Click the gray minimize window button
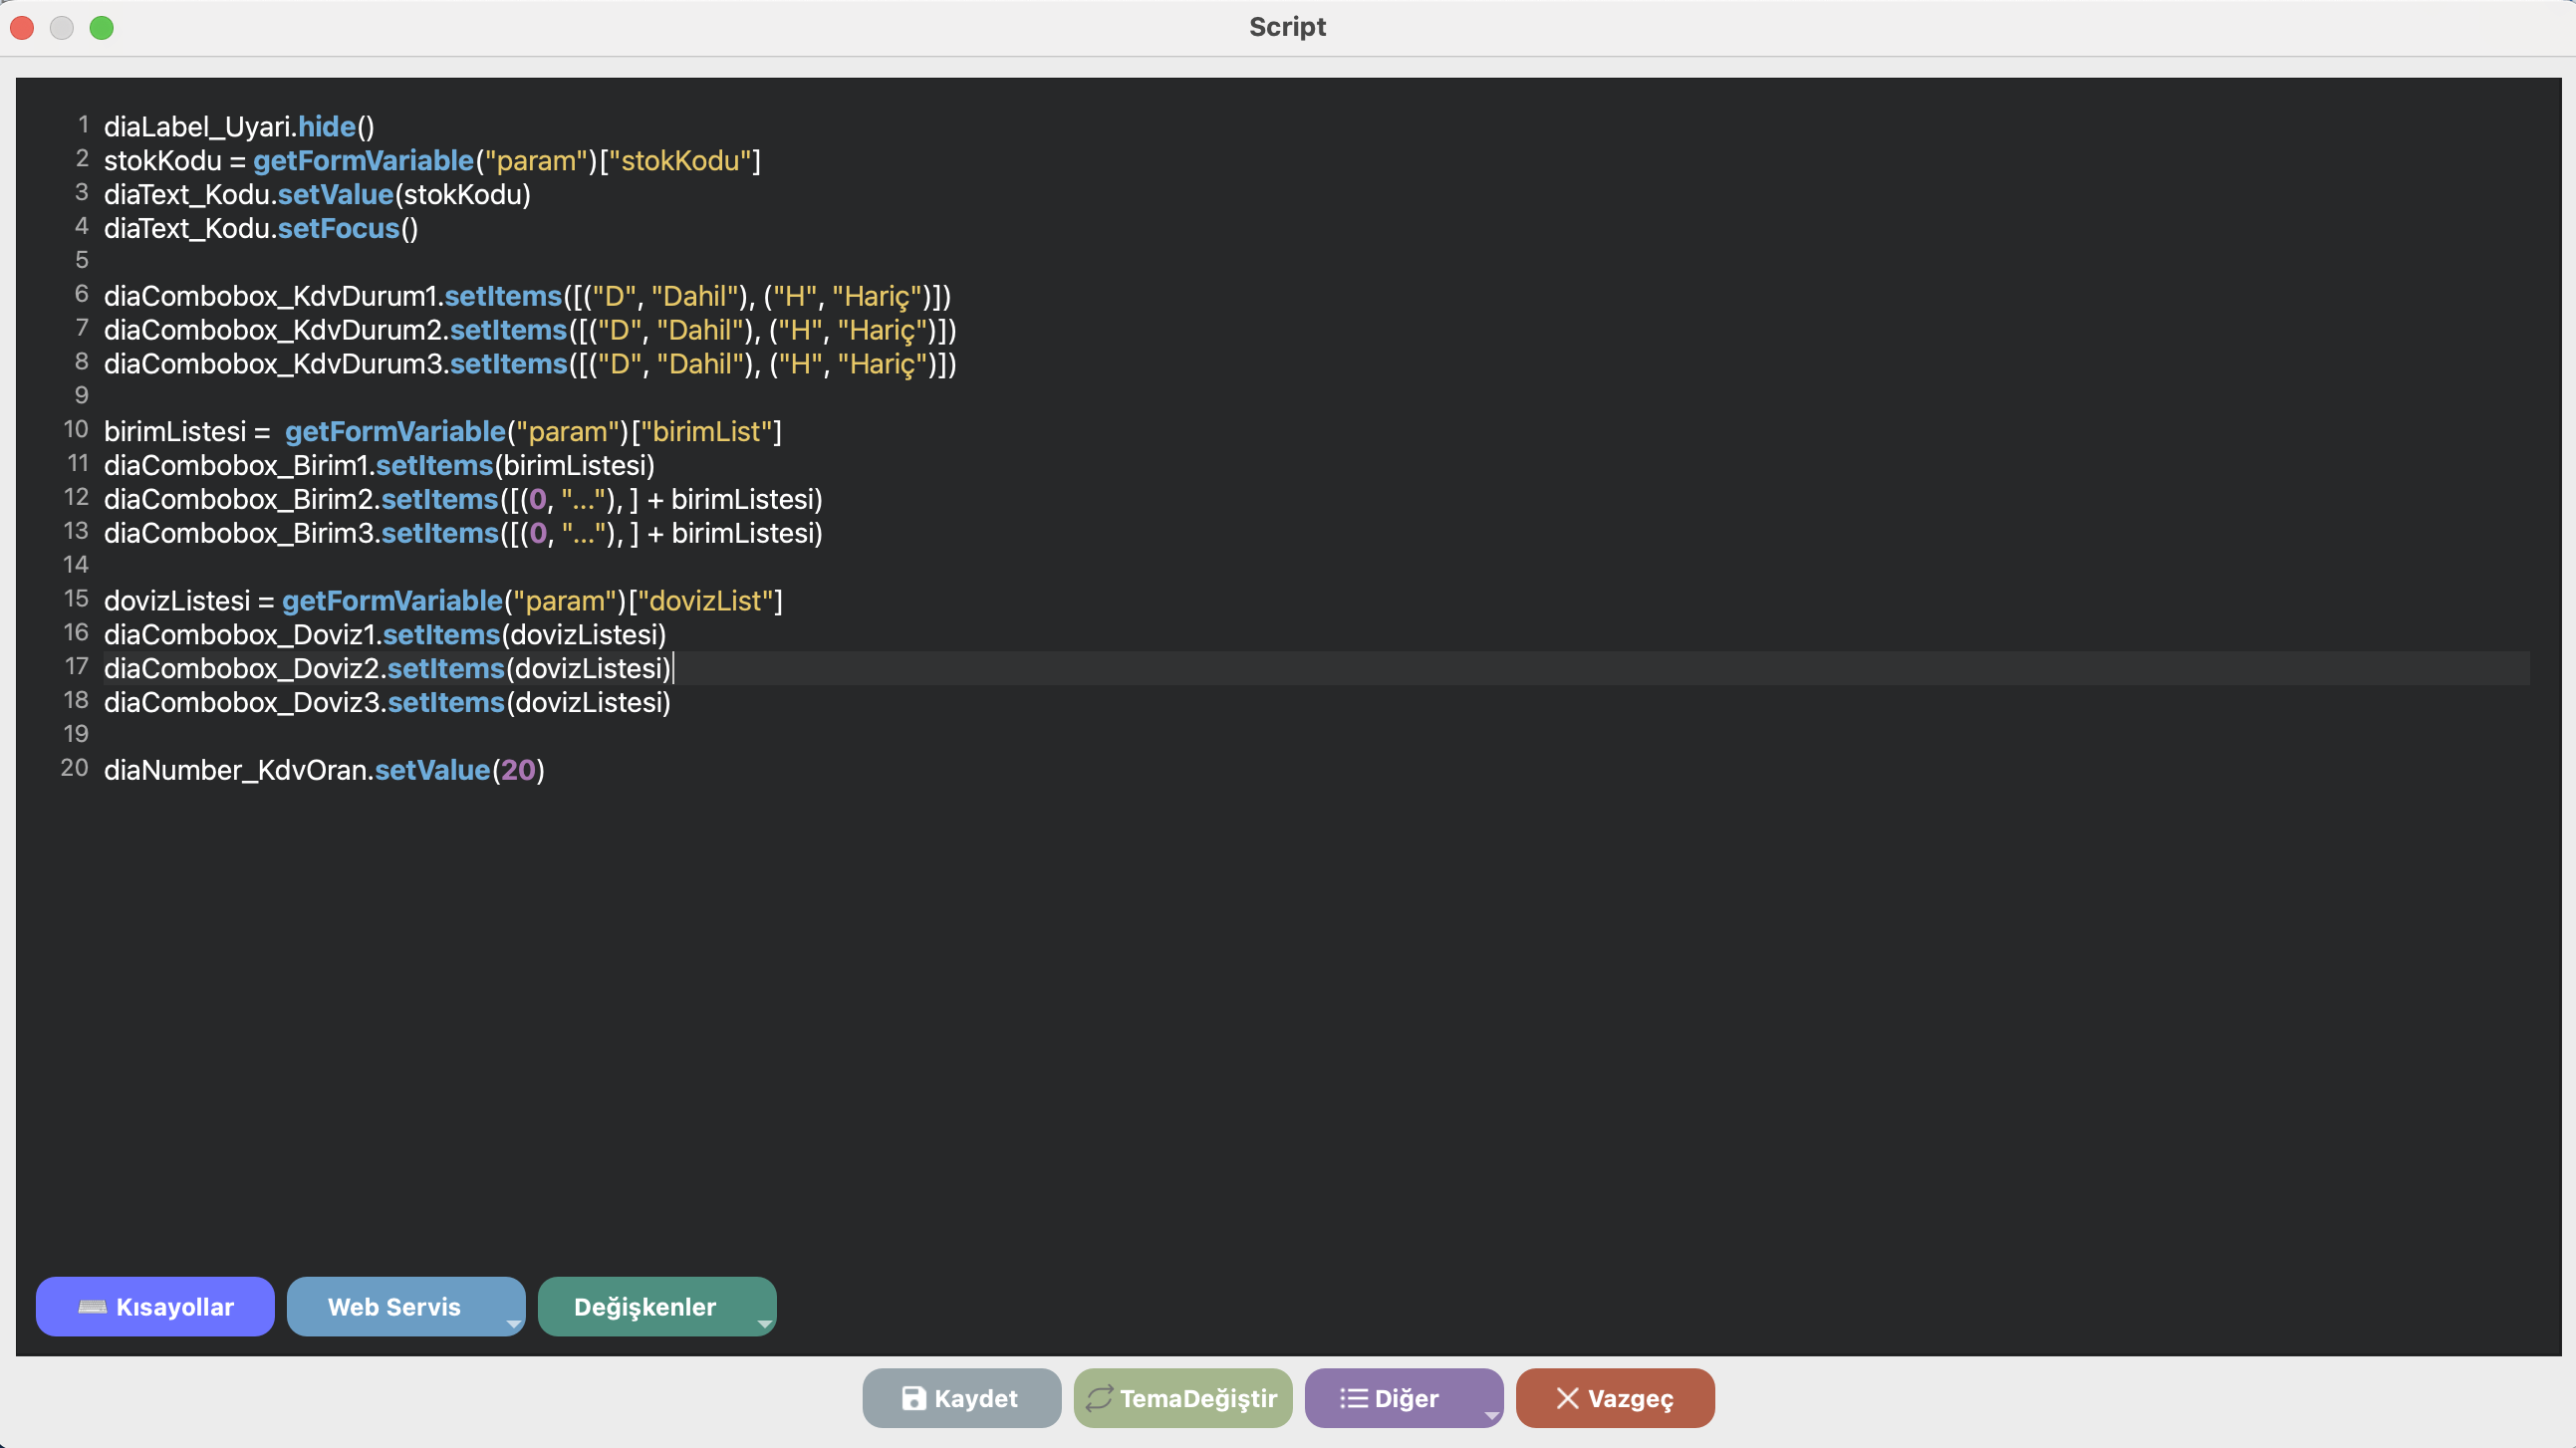The height and width of the screenshot is (1448, 2576). (x=62, y=28)
